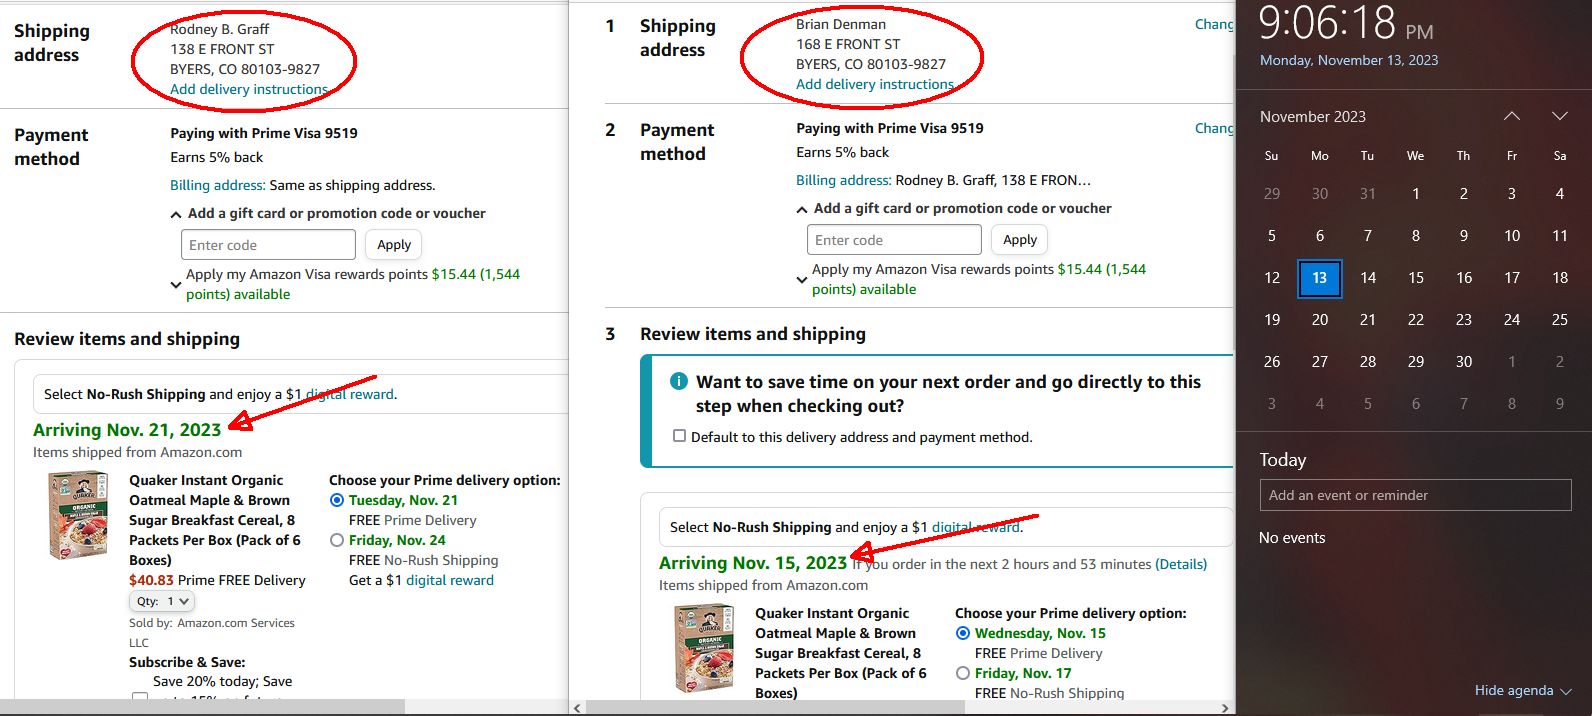Image resolution: width=1592 pixels, height=716 pixels.
Task: Expand Visa rewards points in Rodney Graff's order
Action: click(176, 285)
